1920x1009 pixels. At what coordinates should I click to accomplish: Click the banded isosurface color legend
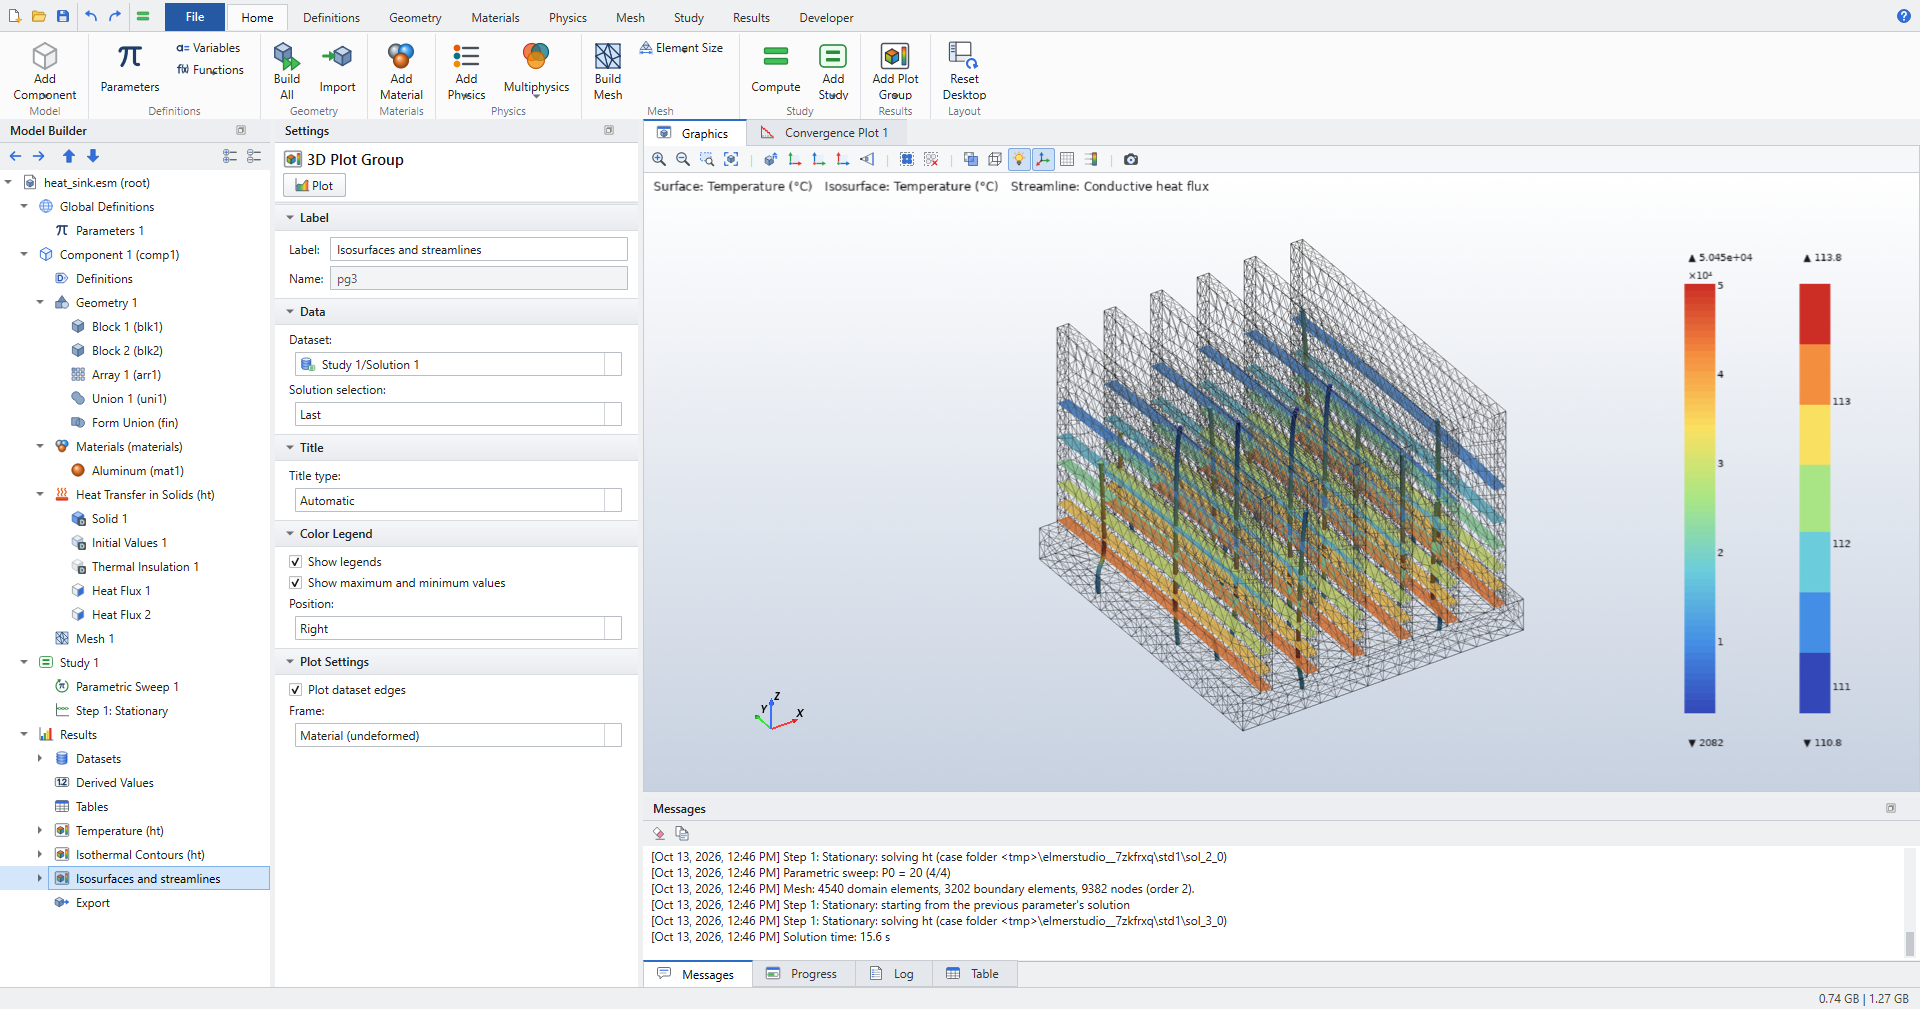click(1815, 498)
